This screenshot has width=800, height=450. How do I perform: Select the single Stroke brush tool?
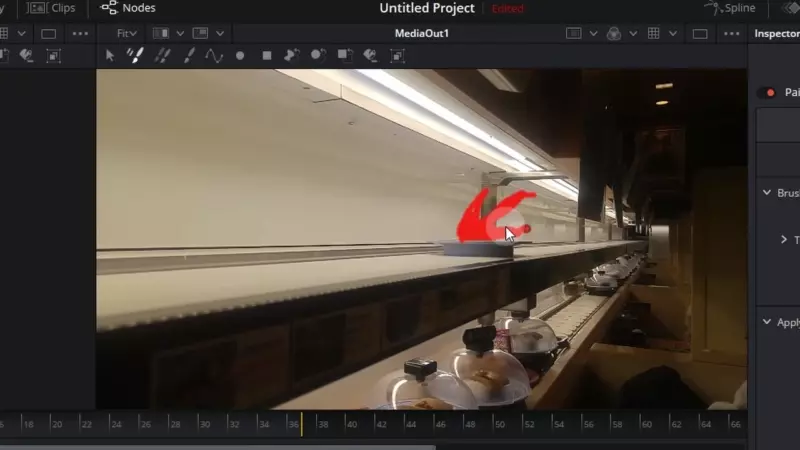tap(189, 55)
